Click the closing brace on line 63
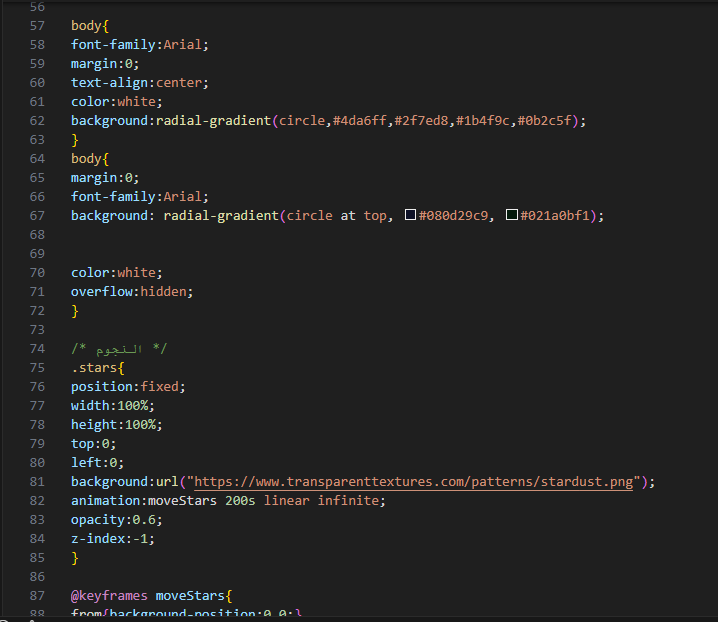The image size is (718, 622). [75, 140]
